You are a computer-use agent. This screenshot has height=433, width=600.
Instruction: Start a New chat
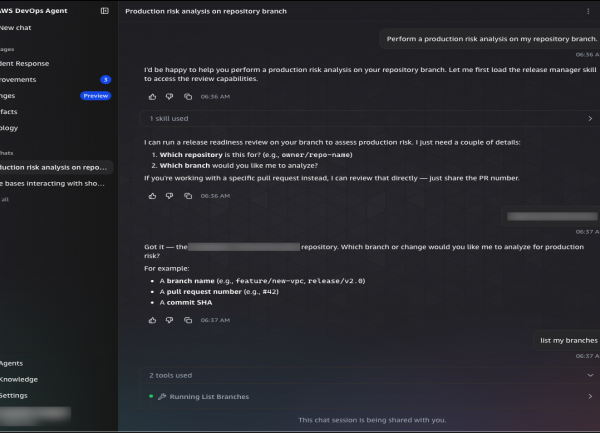click(x=16, y=28)
